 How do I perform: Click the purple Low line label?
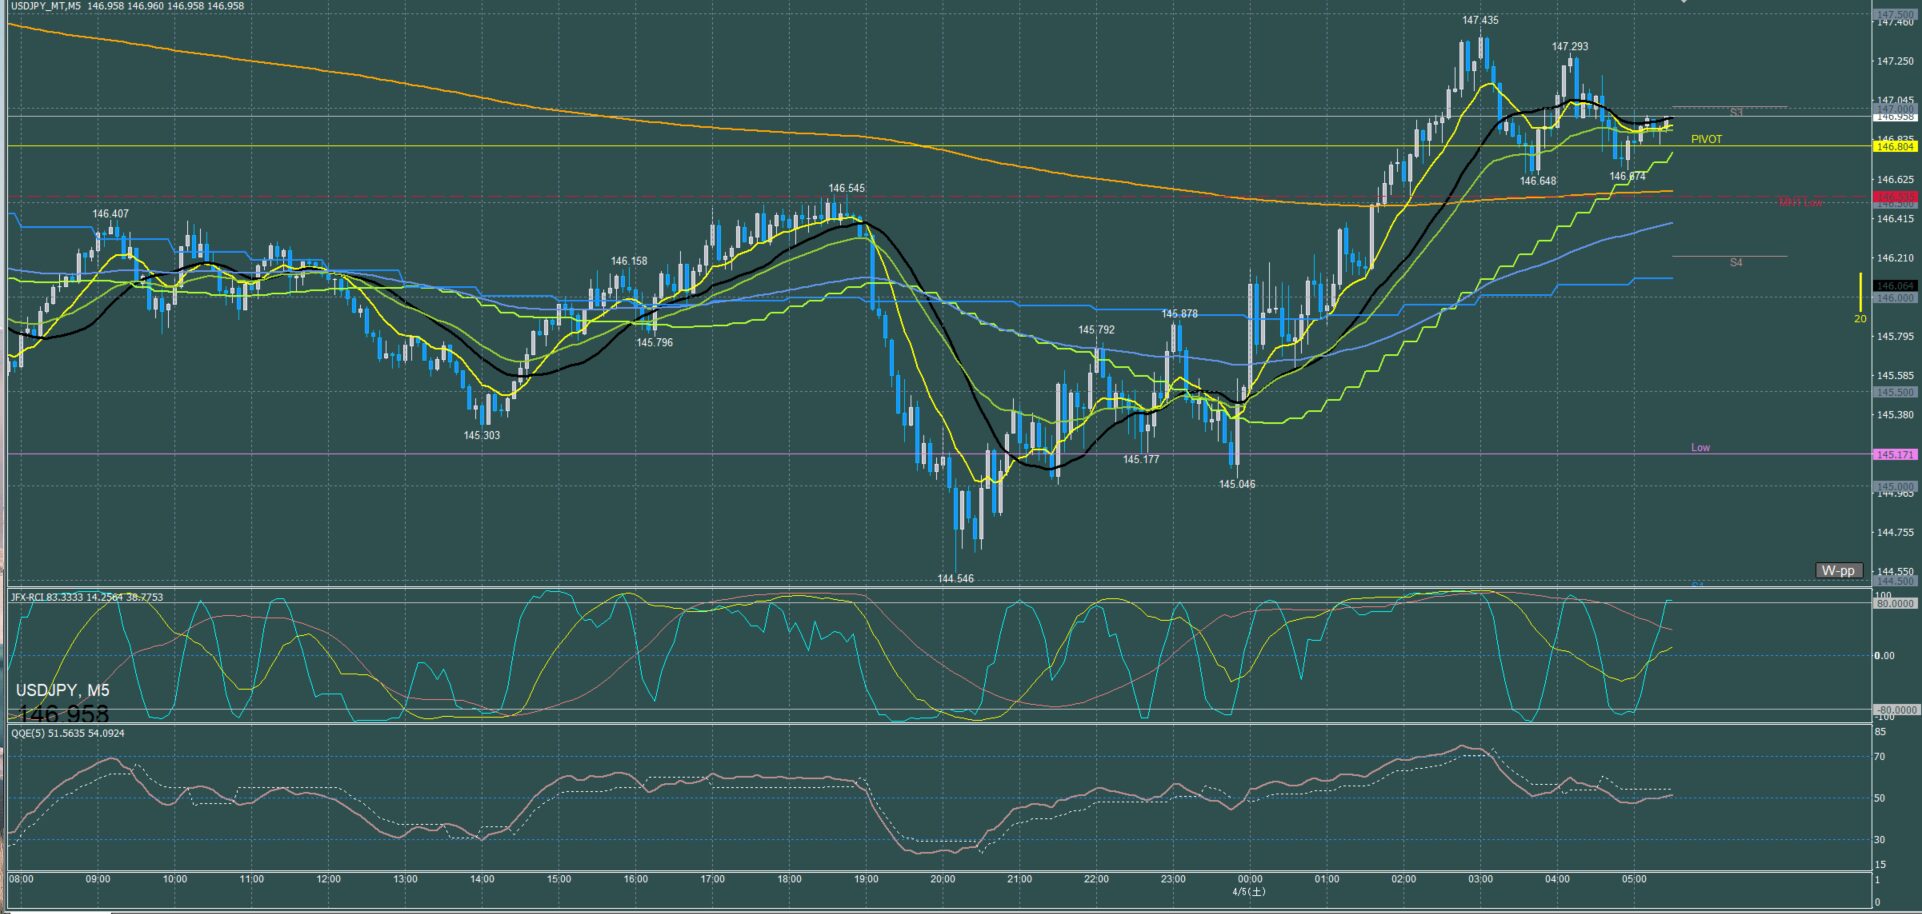point(1700,447)
